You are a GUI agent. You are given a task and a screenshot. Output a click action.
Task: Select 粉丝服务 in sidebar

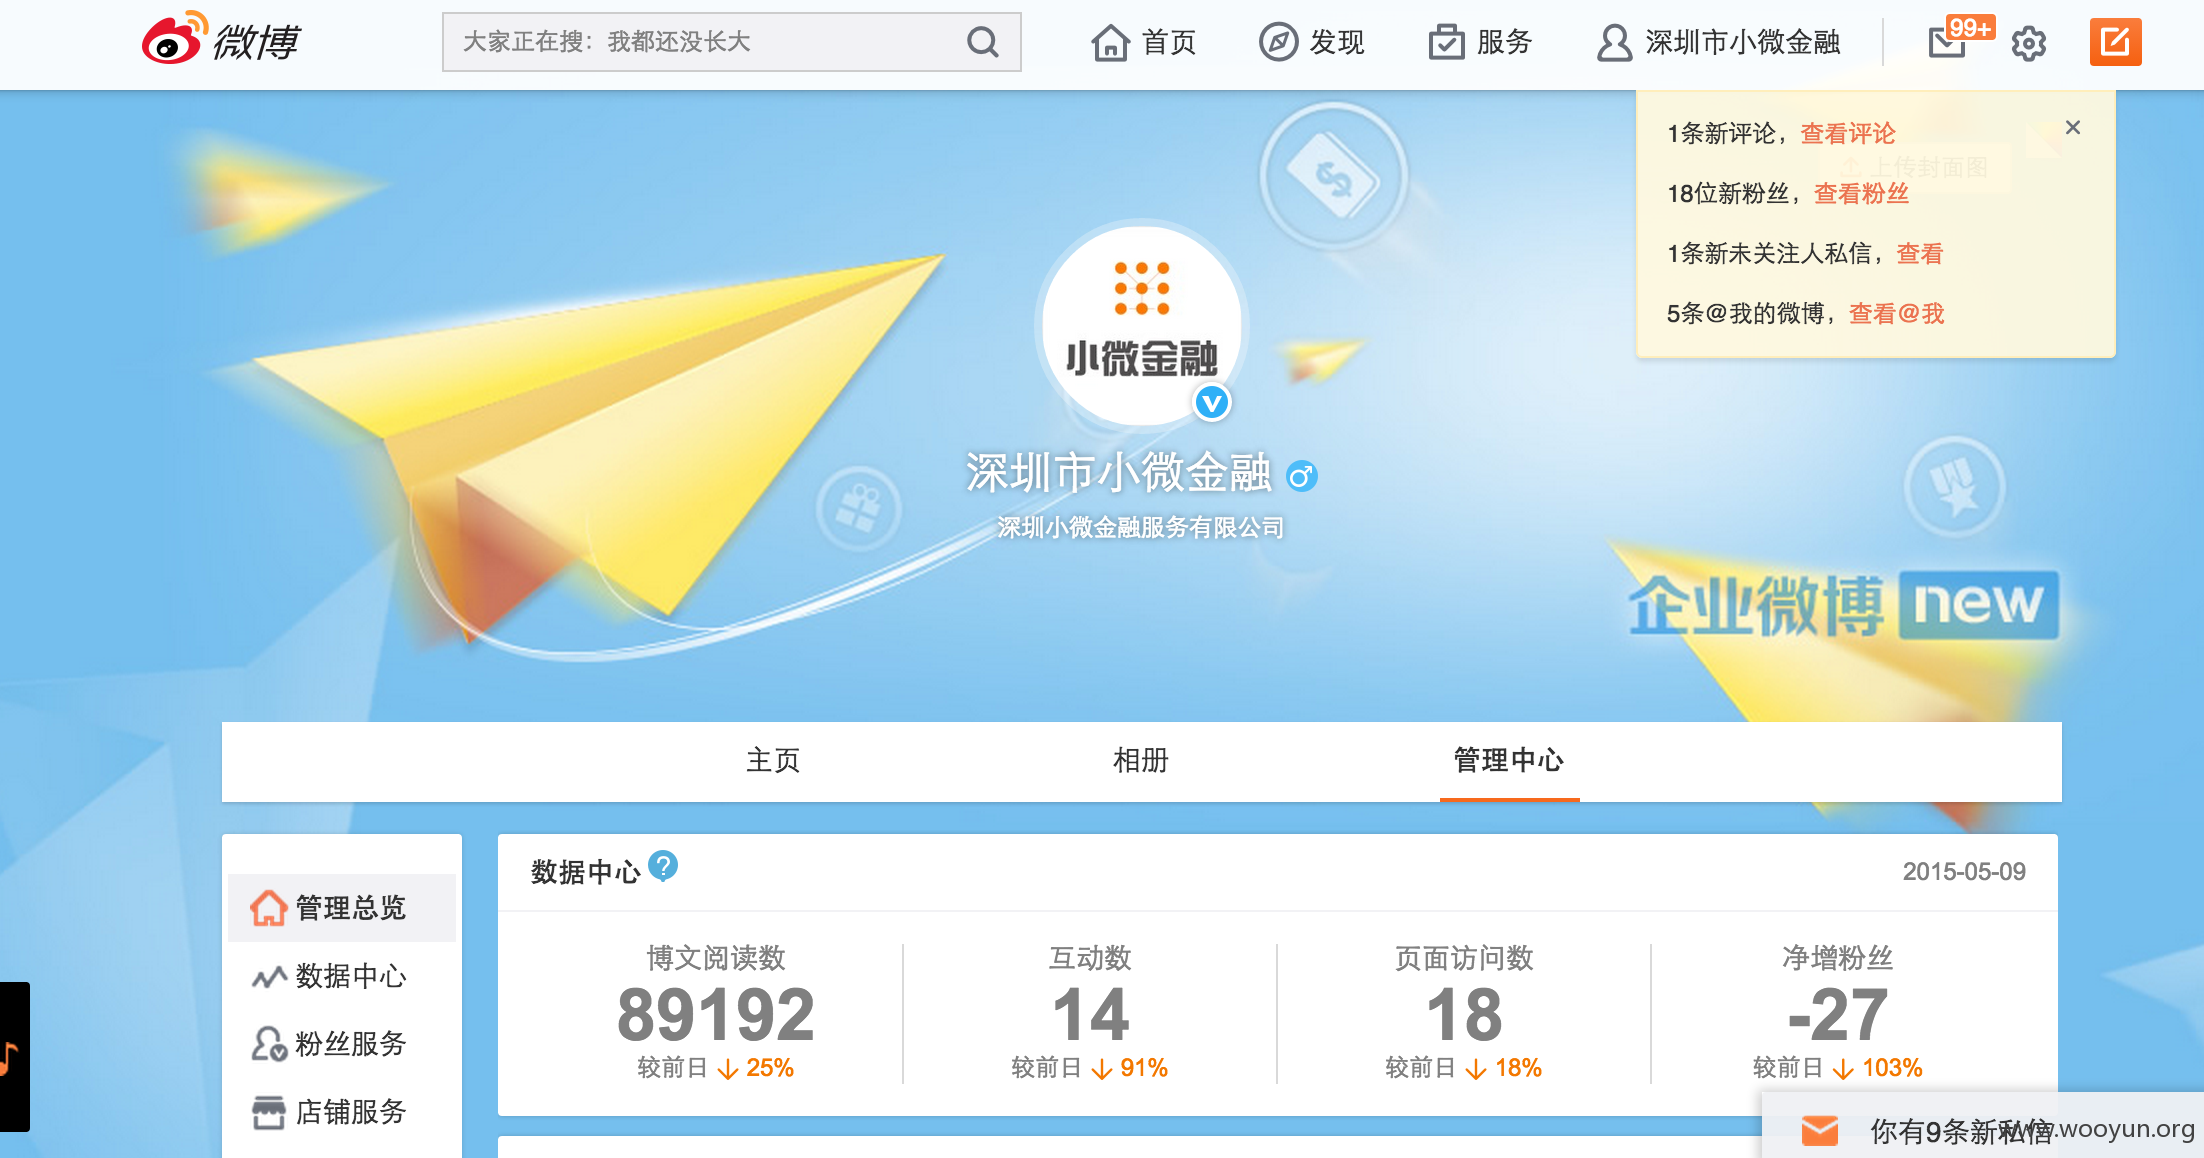click(342, 1044)
